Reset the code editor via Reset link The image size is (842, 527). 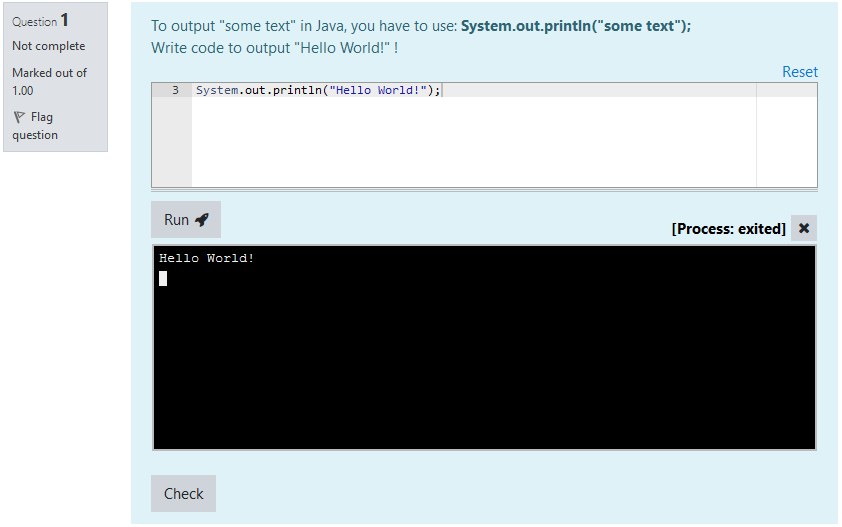coord(800,71)
